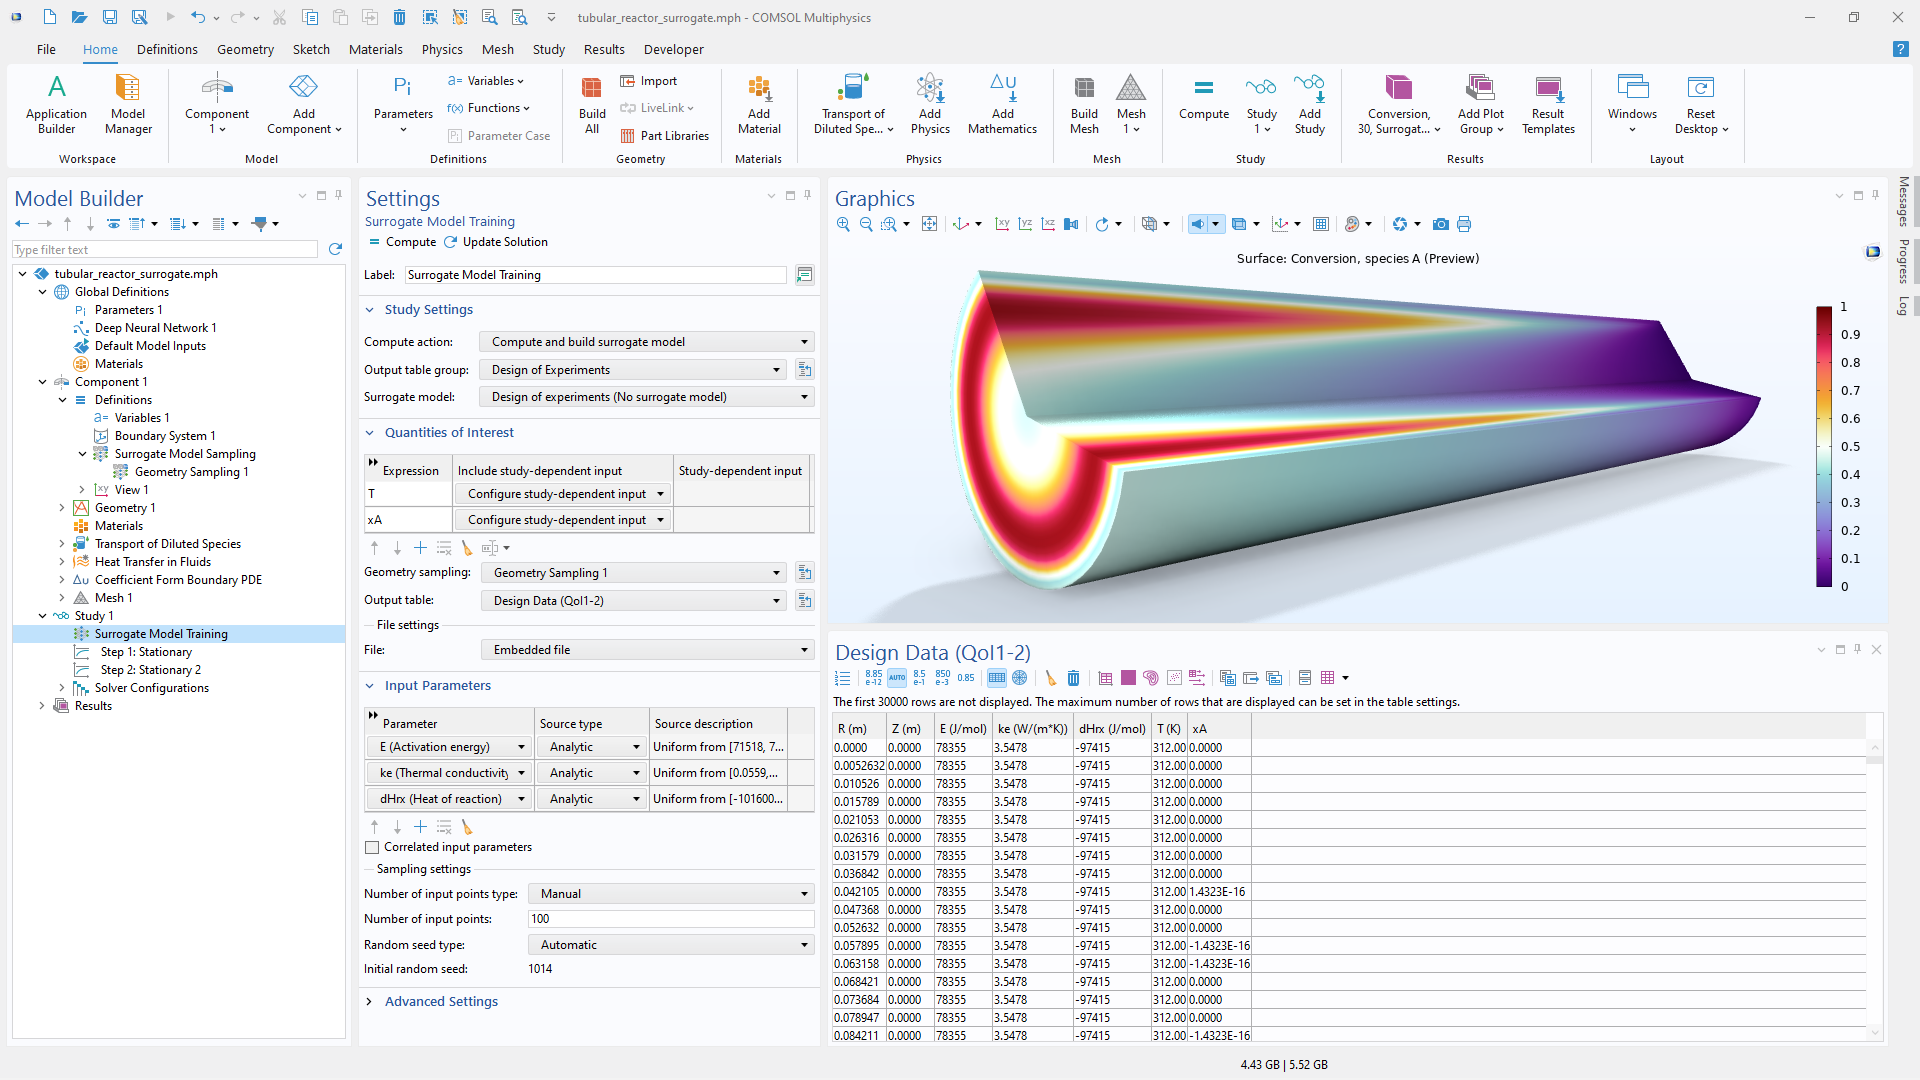Screen dimensions: 1920x1080
Task: Click Build All geometry icon
Action: tap(592, 104)
